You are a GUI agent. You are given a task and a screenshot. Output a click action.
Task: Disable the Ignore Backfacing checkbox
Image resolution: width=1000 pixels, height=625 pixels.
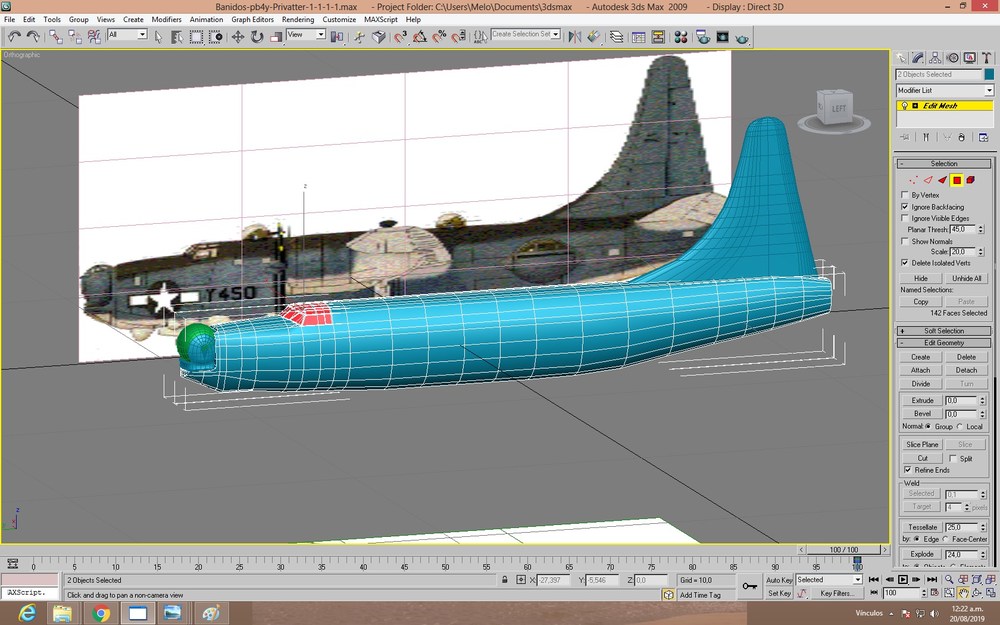(x=904, y=207)
